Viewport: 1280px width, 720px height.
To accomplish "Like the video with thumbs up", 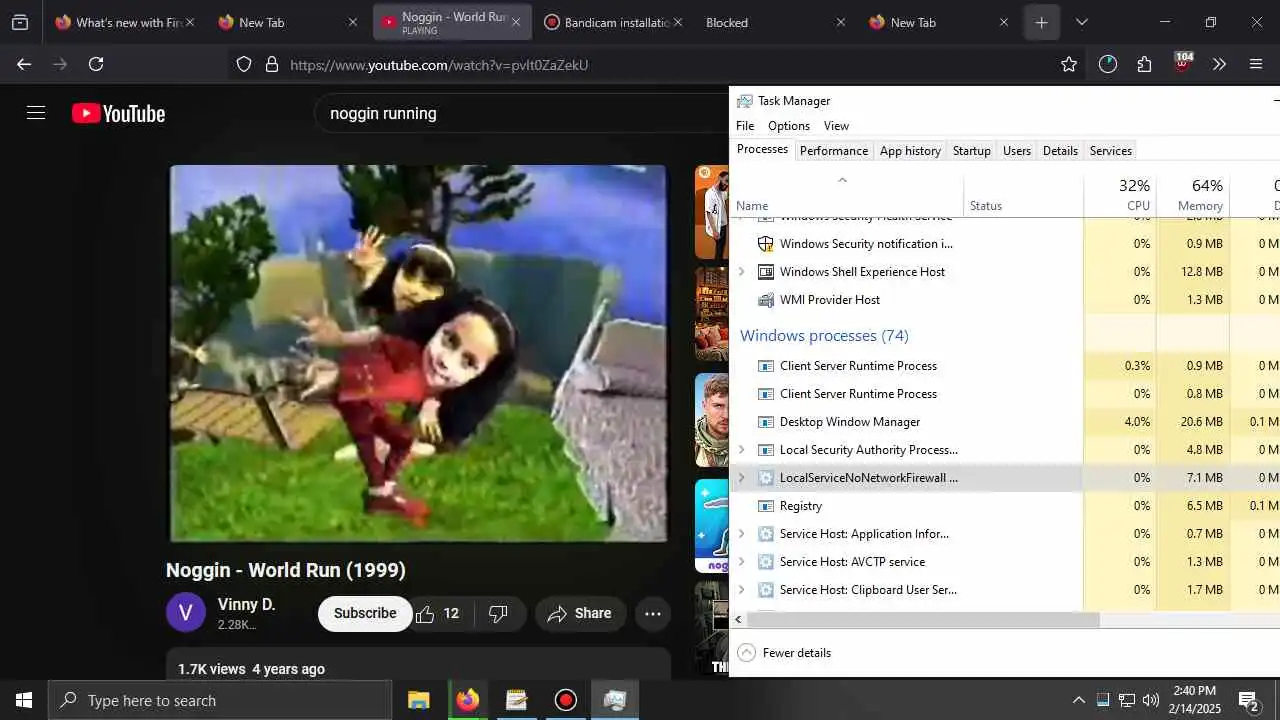I will [x=438, y=613].
